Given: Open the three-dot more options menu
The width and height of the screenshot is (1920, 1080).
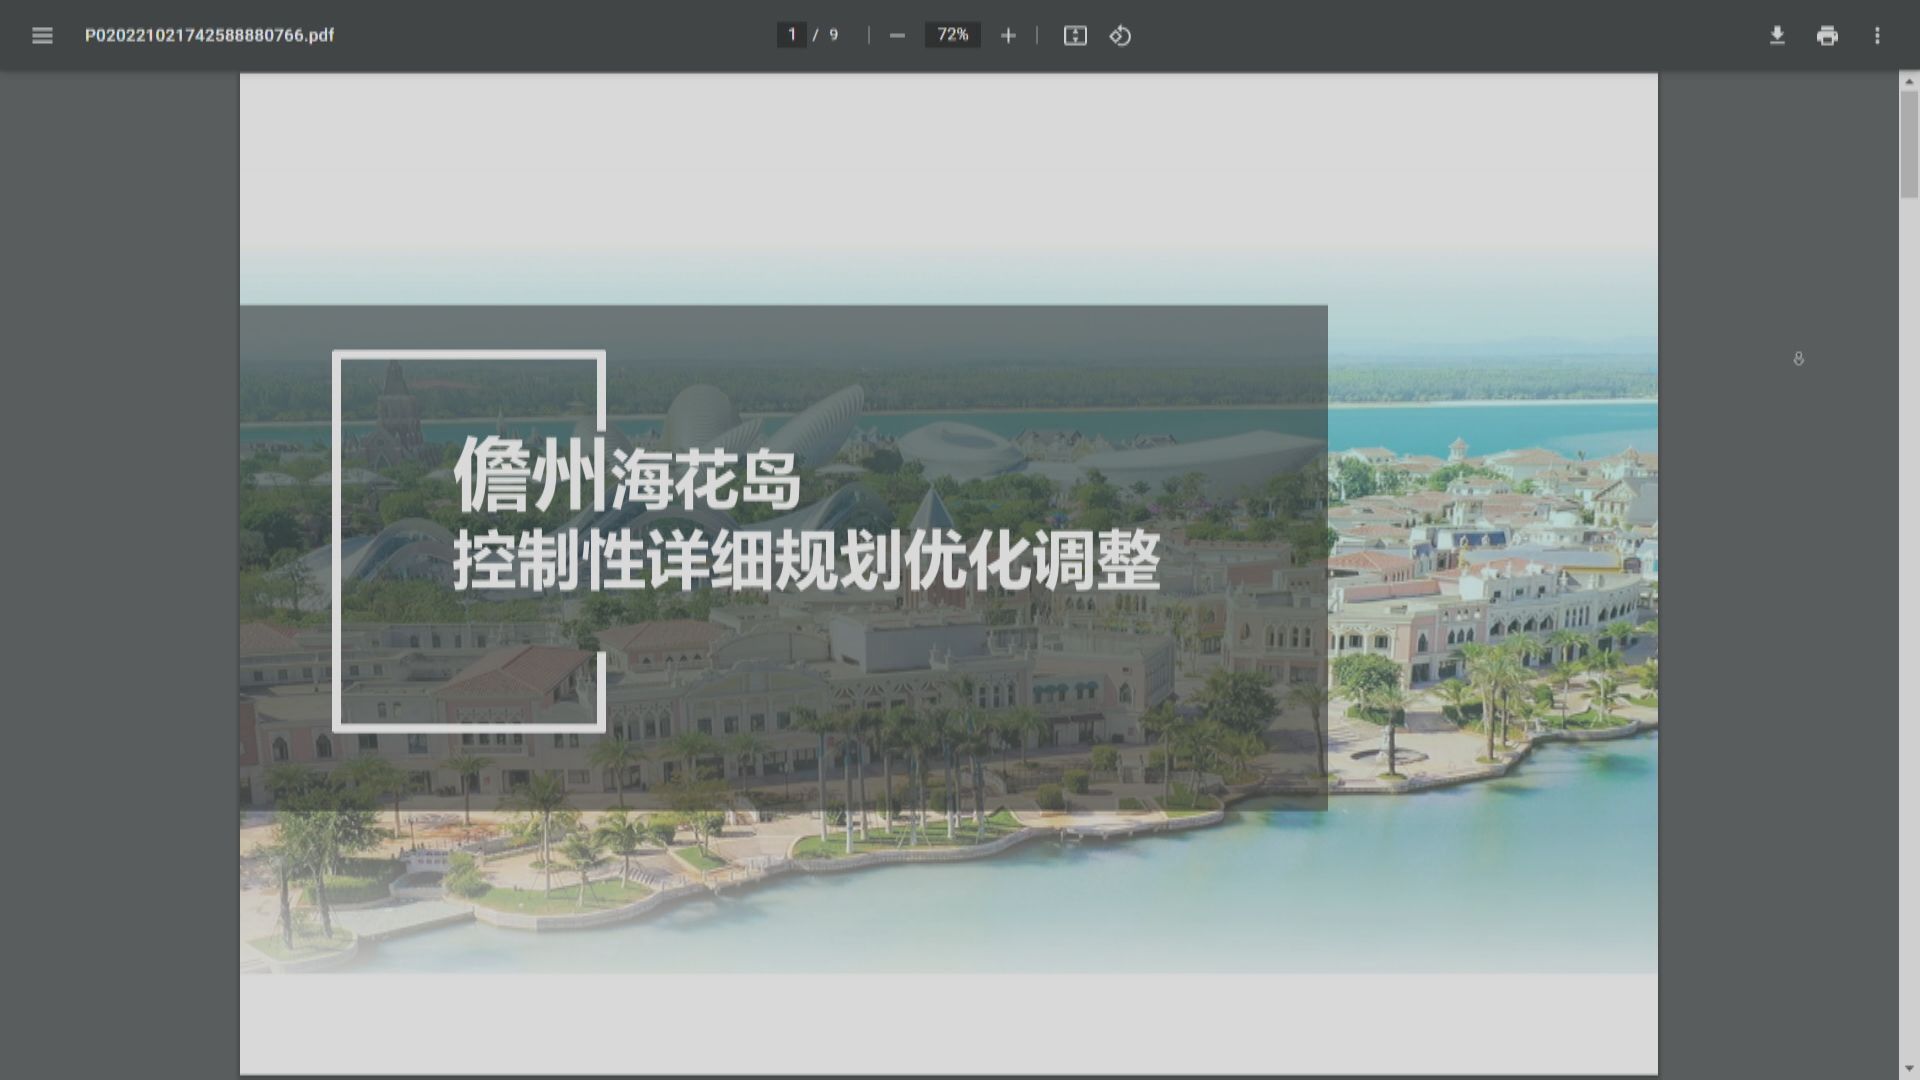Looking at the screenshot, I should [x=1878, y=35].
